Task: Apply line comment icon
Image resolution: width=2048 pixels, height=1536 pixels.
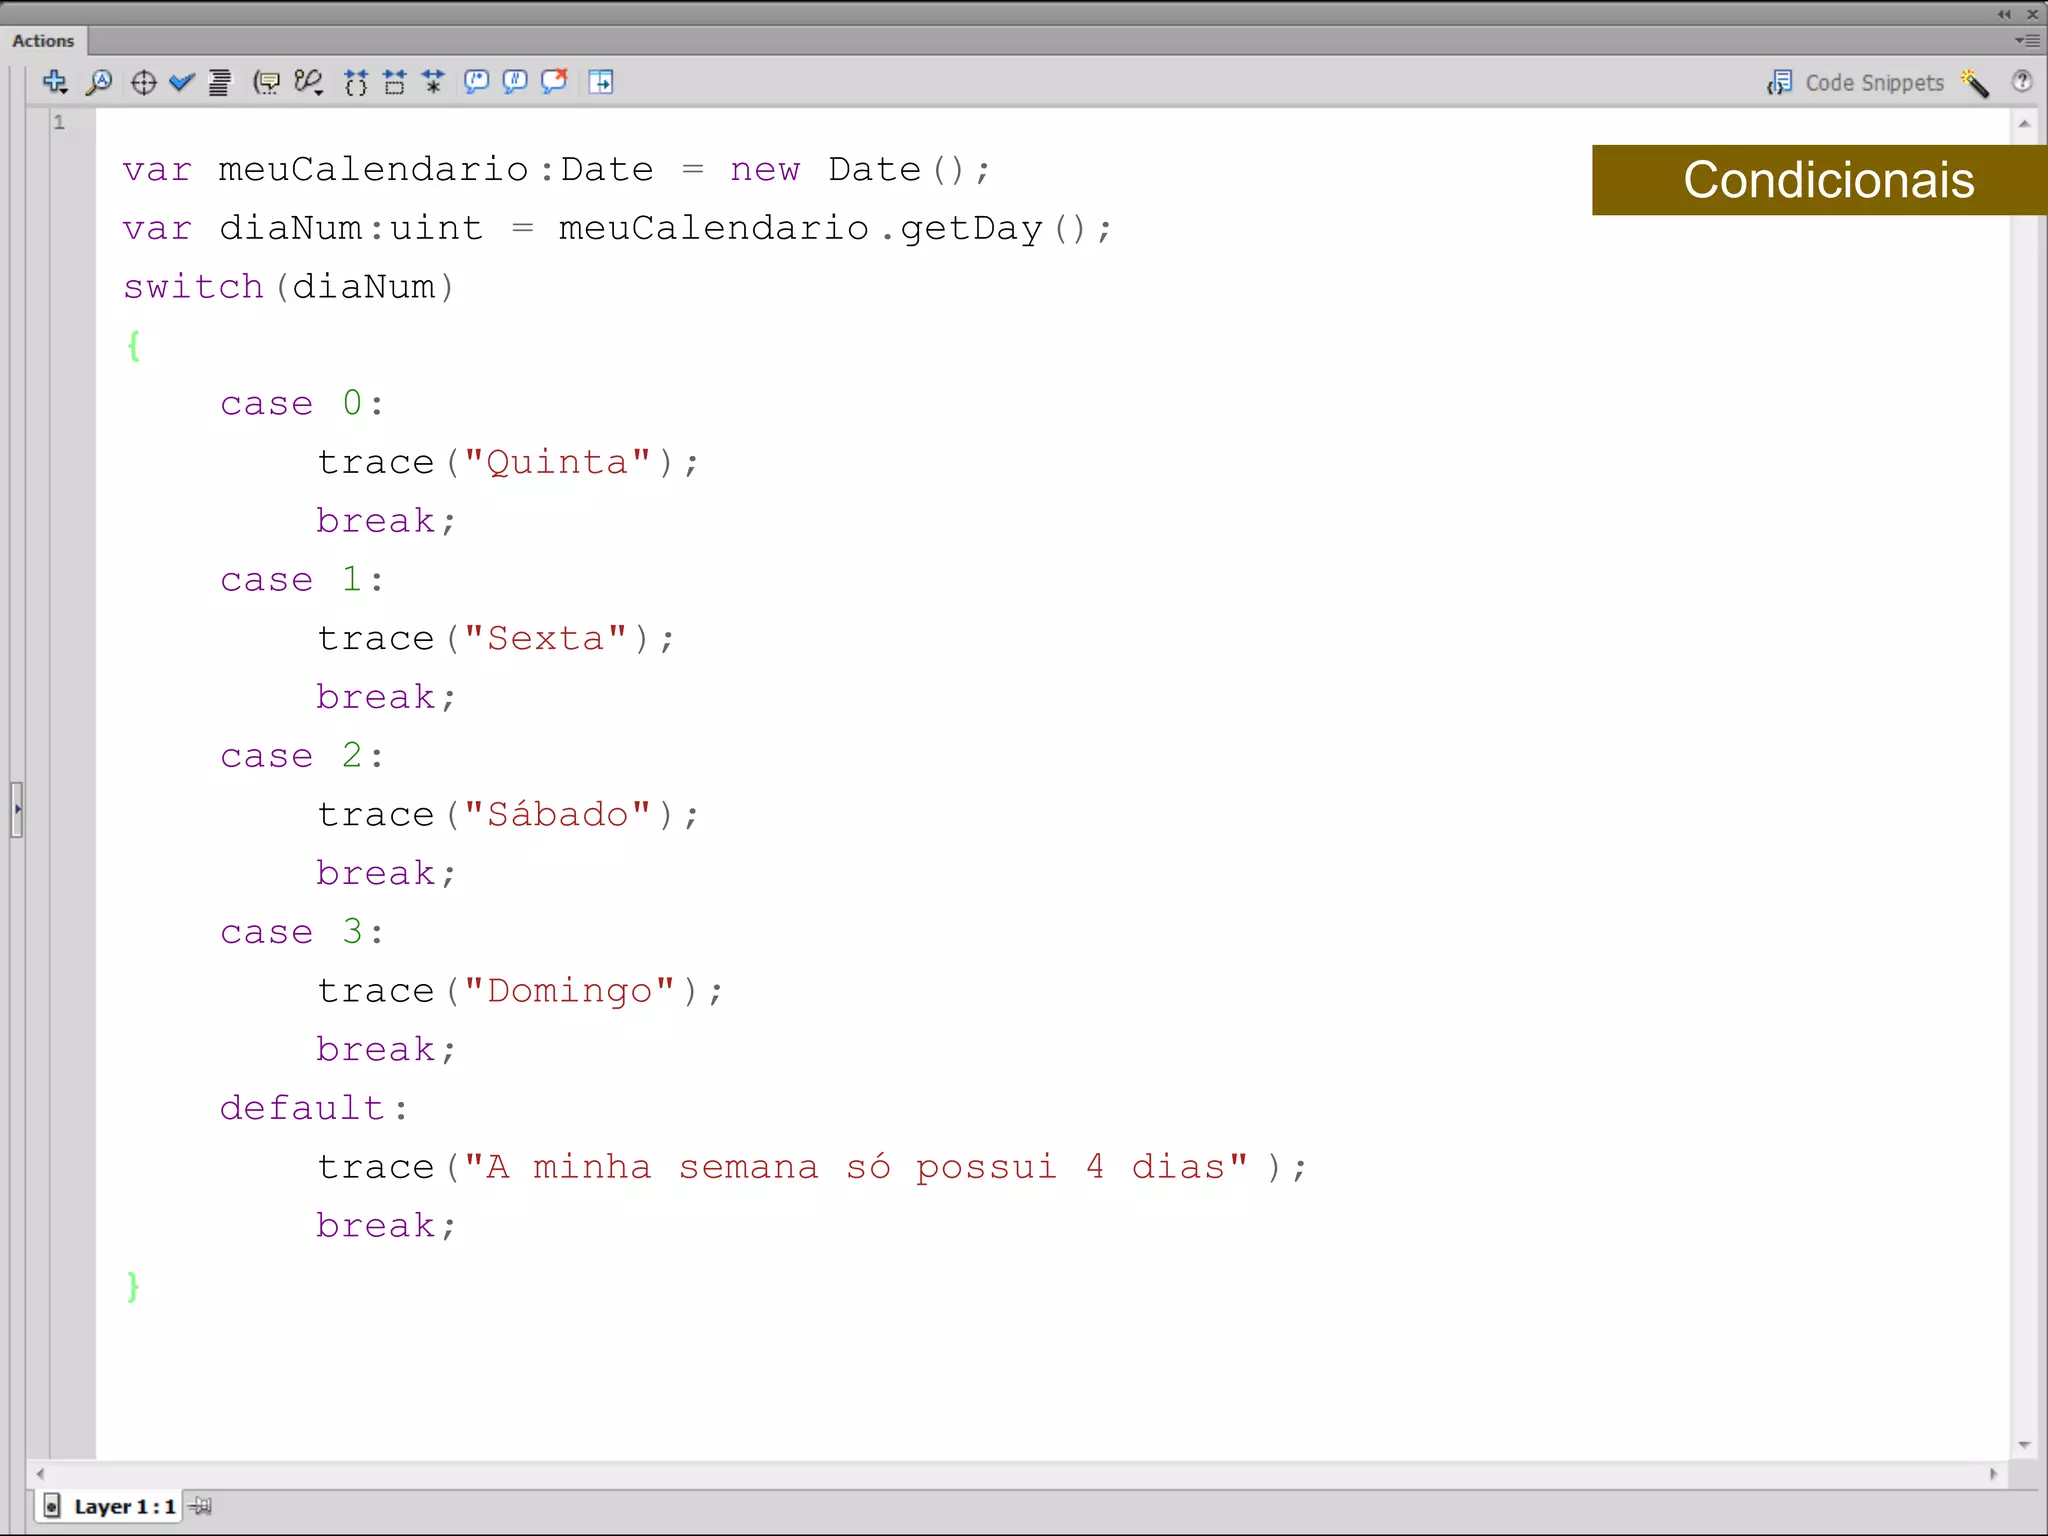Action: (x=515, y=82)
